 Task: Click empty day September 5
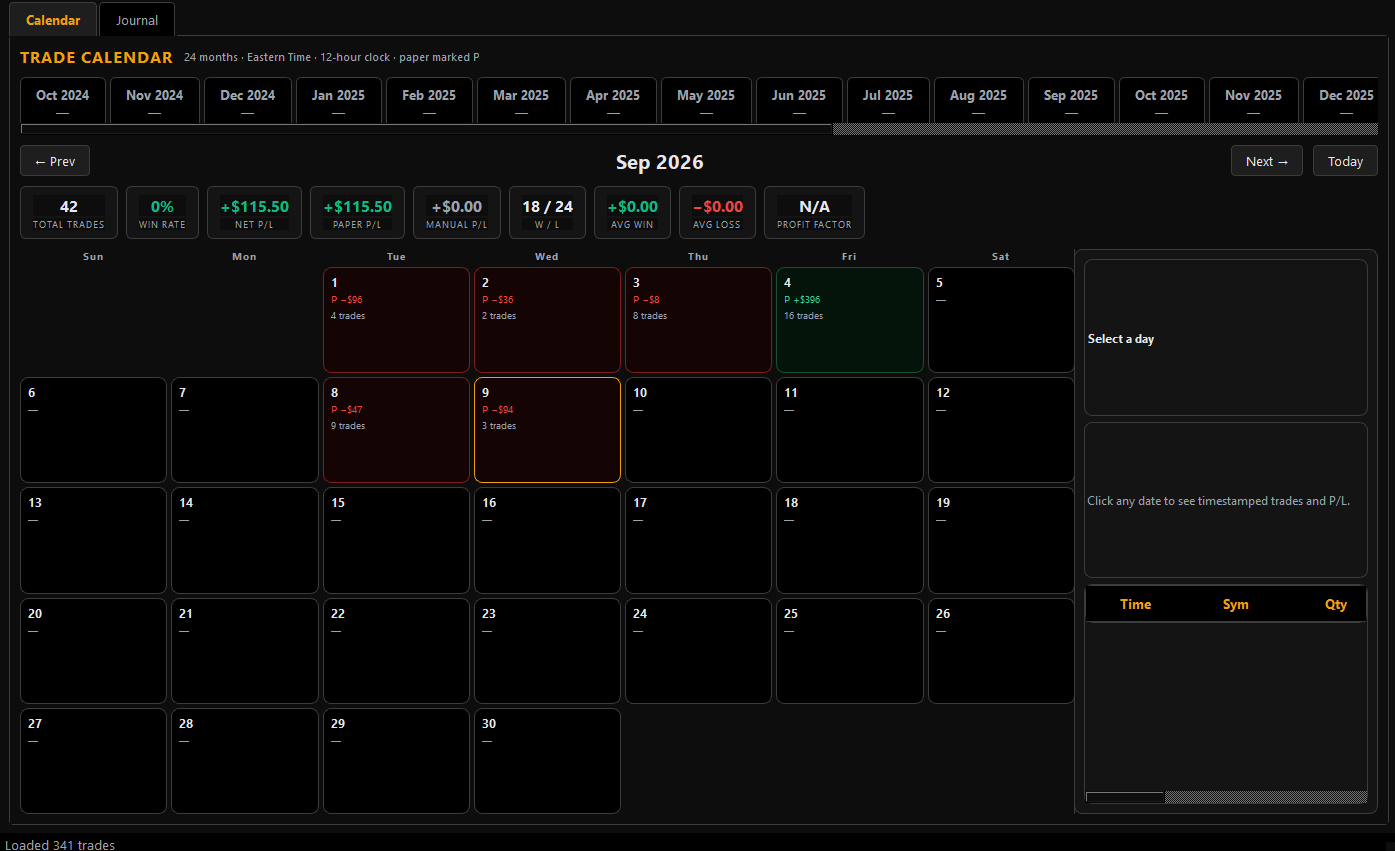click(x=1001, y=320)
